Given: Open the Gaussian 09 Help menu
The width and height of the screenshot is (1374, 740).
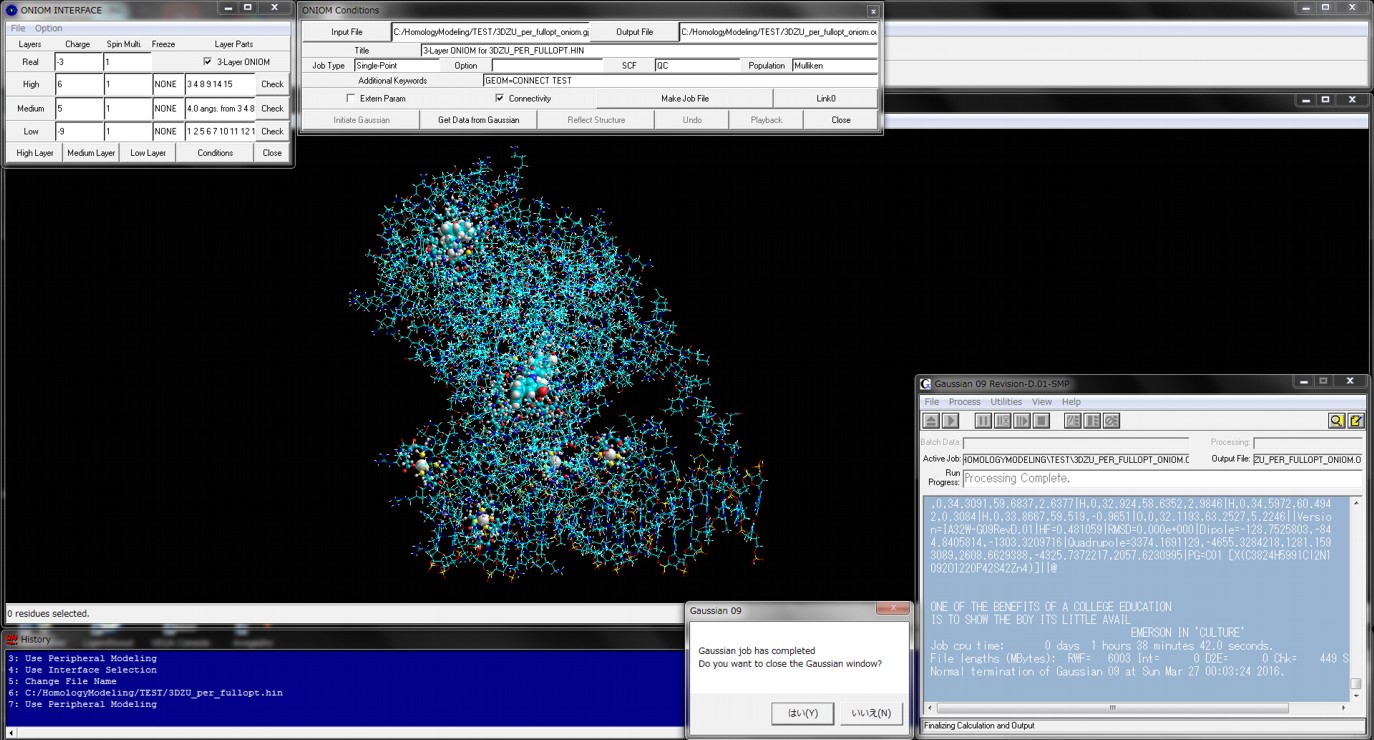Looking at the screenshot, I should click(x=1071, y=402).
